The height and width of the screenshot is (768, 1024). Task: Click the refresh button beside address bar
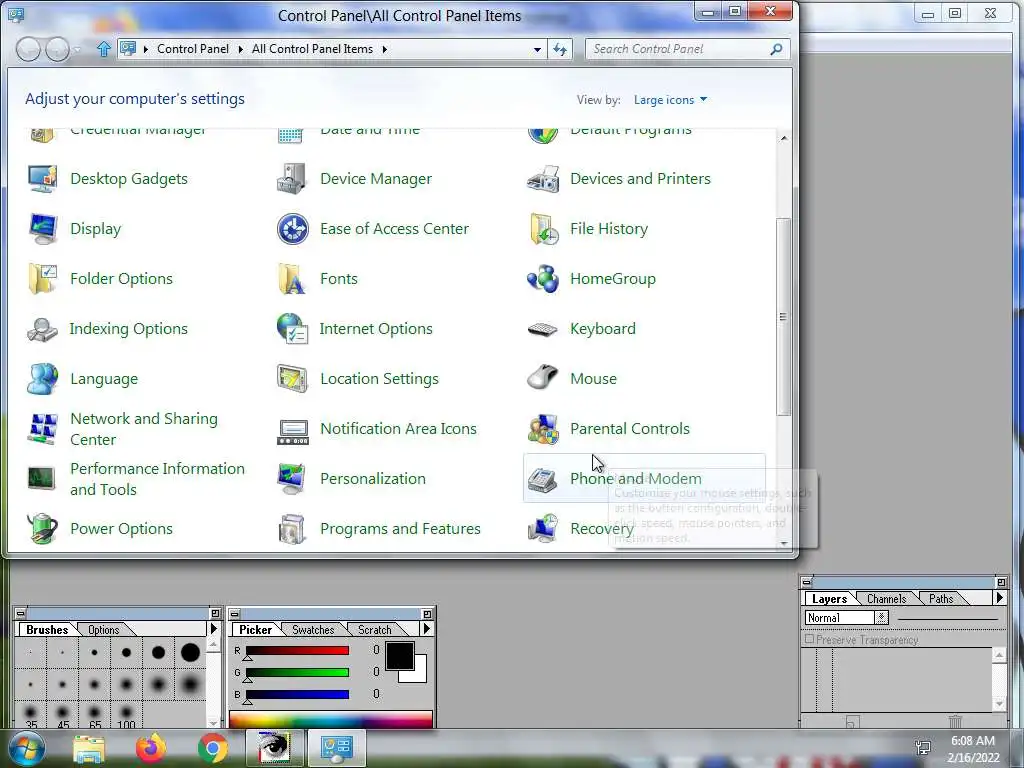[x=560, y=49]
